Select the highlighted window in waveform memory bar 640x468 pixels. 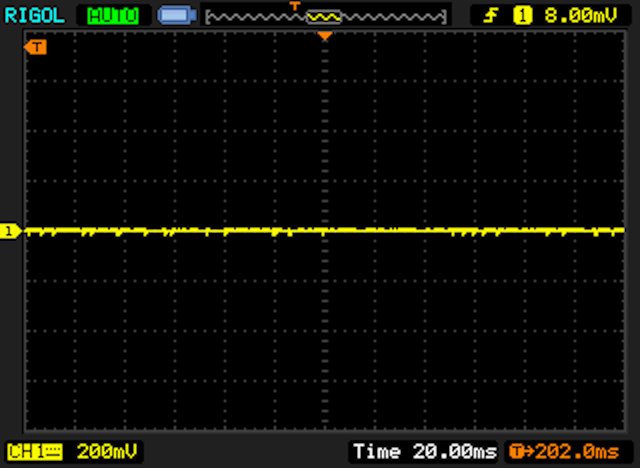pyautogui.click(x=324, y=17)
